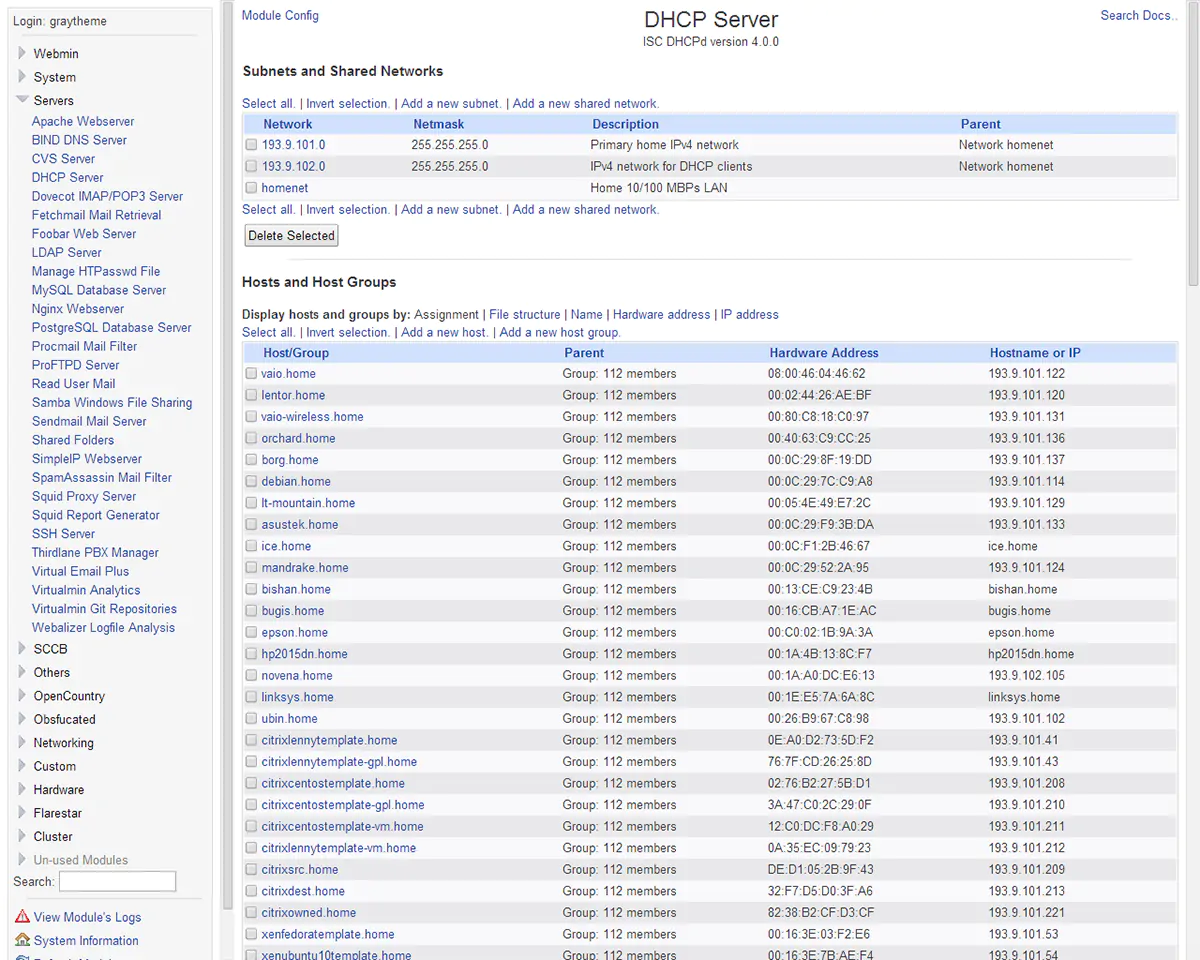Open Squid Proxy Server in sidebar
The image size is (1200, 960).
click(x=84, y=496)
